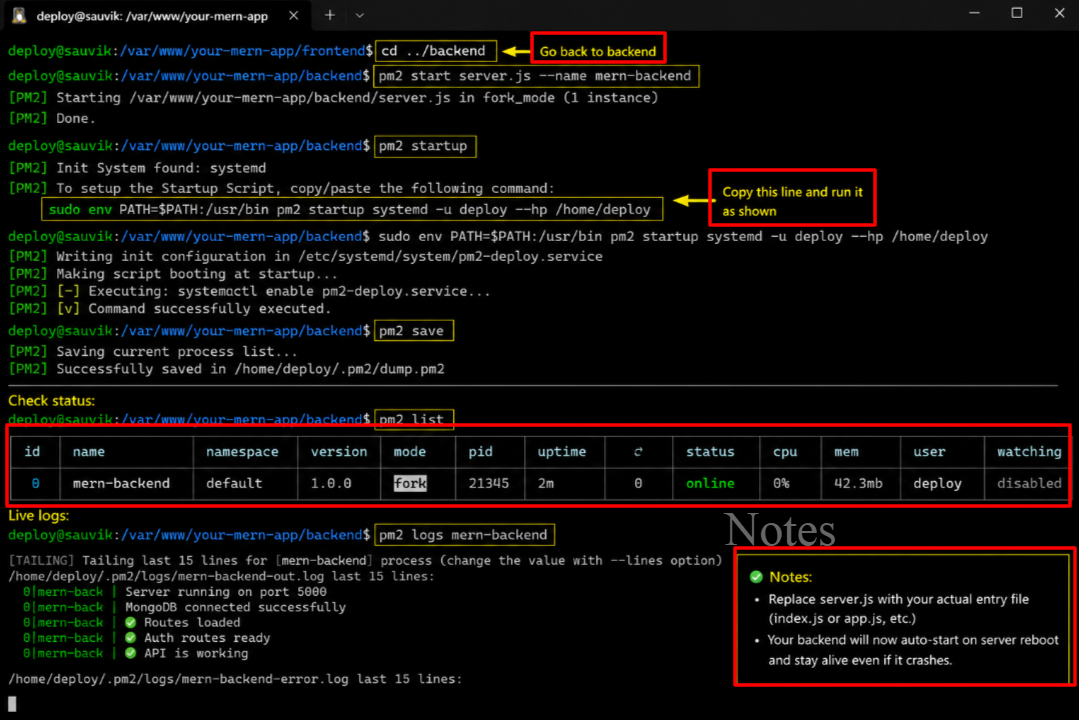Click the 'cd ../backend' command text
1079x720 pixels.
click(x=434, y=51)
